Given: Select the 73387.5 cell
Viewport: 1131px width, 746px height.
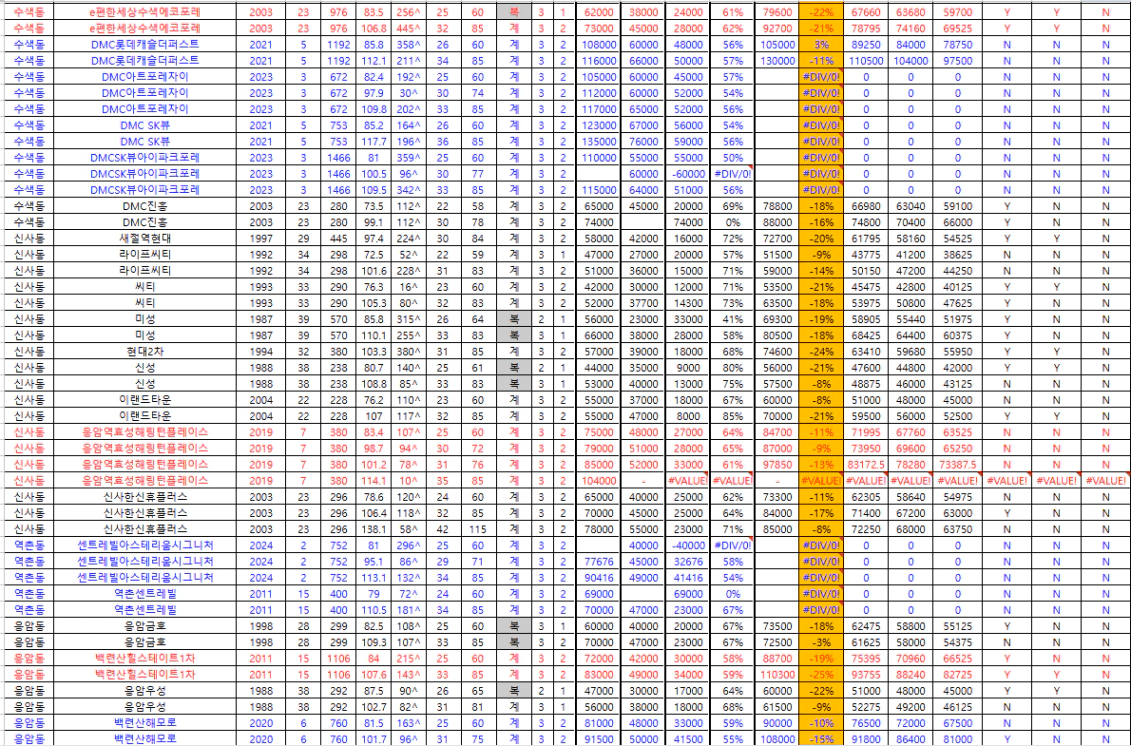Looking at the screenshot, I should click(x=957, y=465).
